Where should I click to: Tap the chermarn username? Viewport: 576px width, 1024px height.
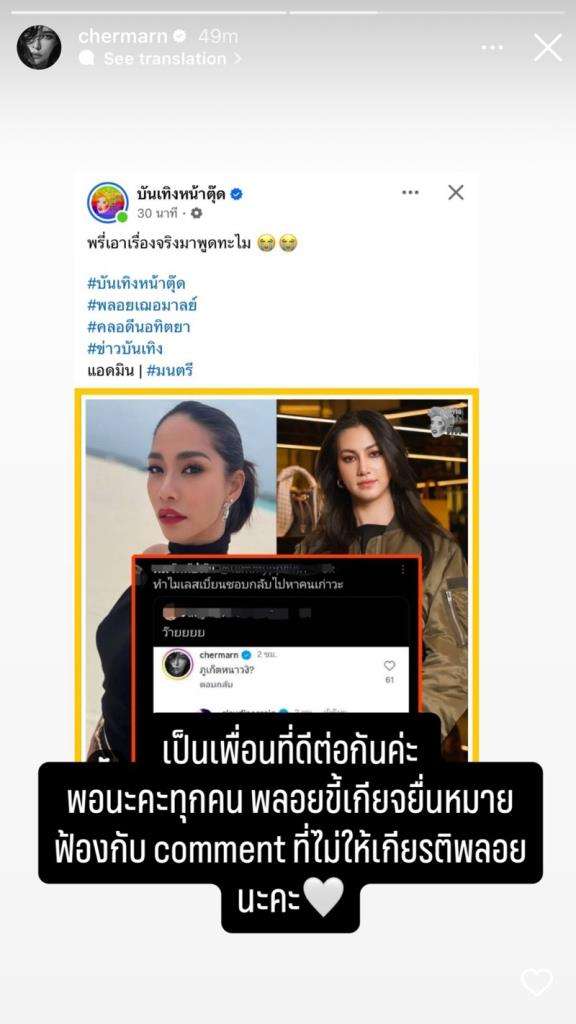click(x=123, y=37)
